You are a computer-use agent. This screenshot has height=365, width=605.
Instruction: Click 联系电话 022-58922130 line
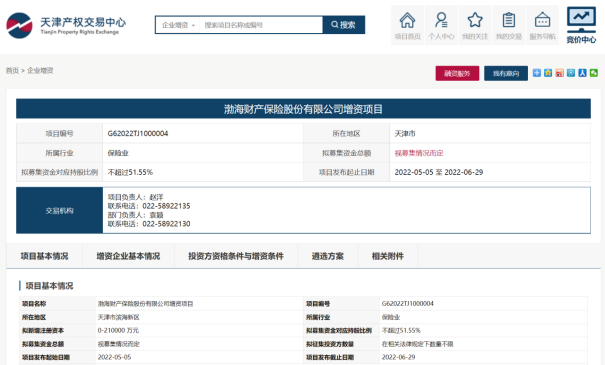pyautogui.click(x=149, y=224)
